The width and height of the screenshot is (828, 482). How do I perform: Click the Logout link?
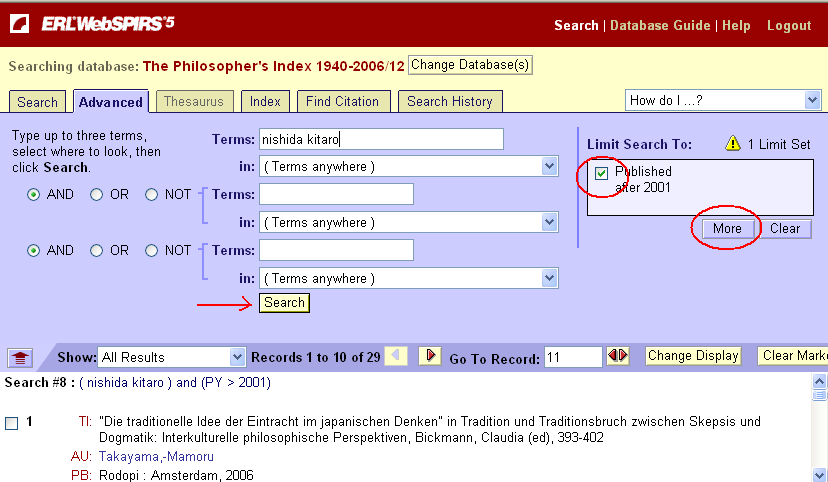pyautogui.click(x=789, y=25)
